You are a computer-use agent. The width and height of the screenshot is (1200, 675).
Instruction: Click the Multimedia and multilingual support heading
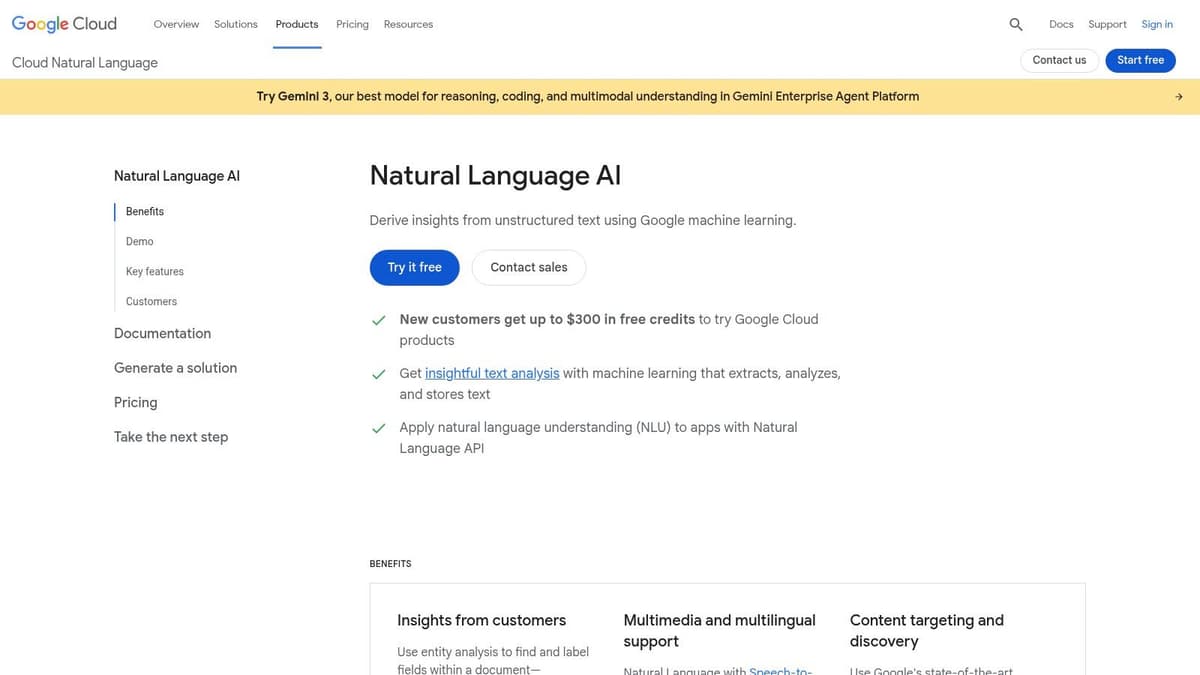coord(719,631)
